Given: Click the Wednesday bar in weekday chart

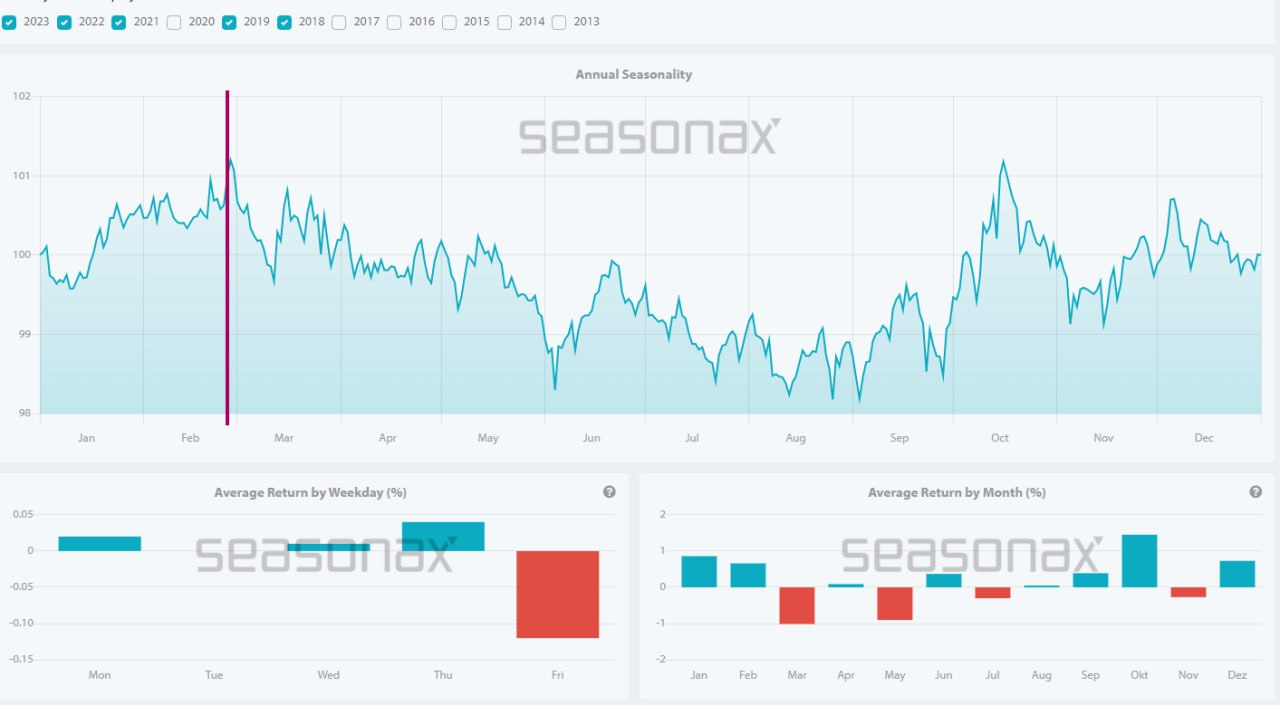Looking at the screenshot, I should 328,547.
